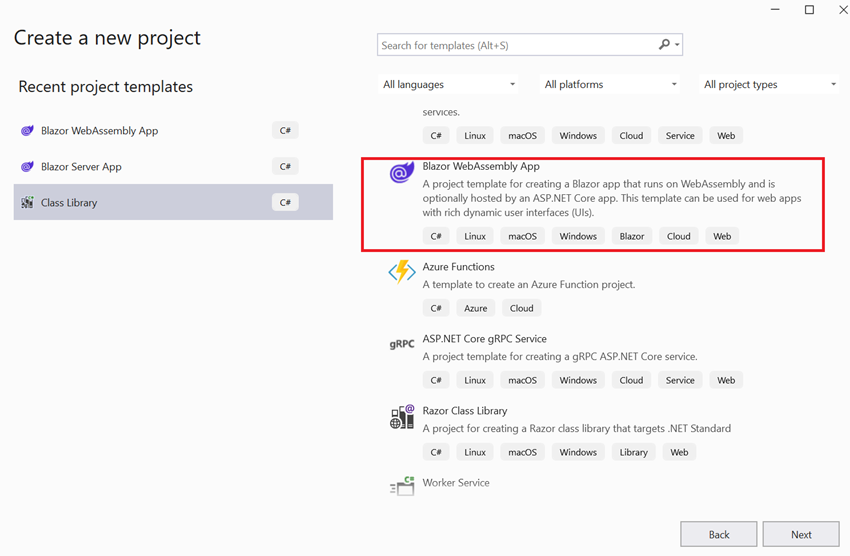
Task: Click the Cloud tag under Azure Functions
Action: [x=521, y=308]
